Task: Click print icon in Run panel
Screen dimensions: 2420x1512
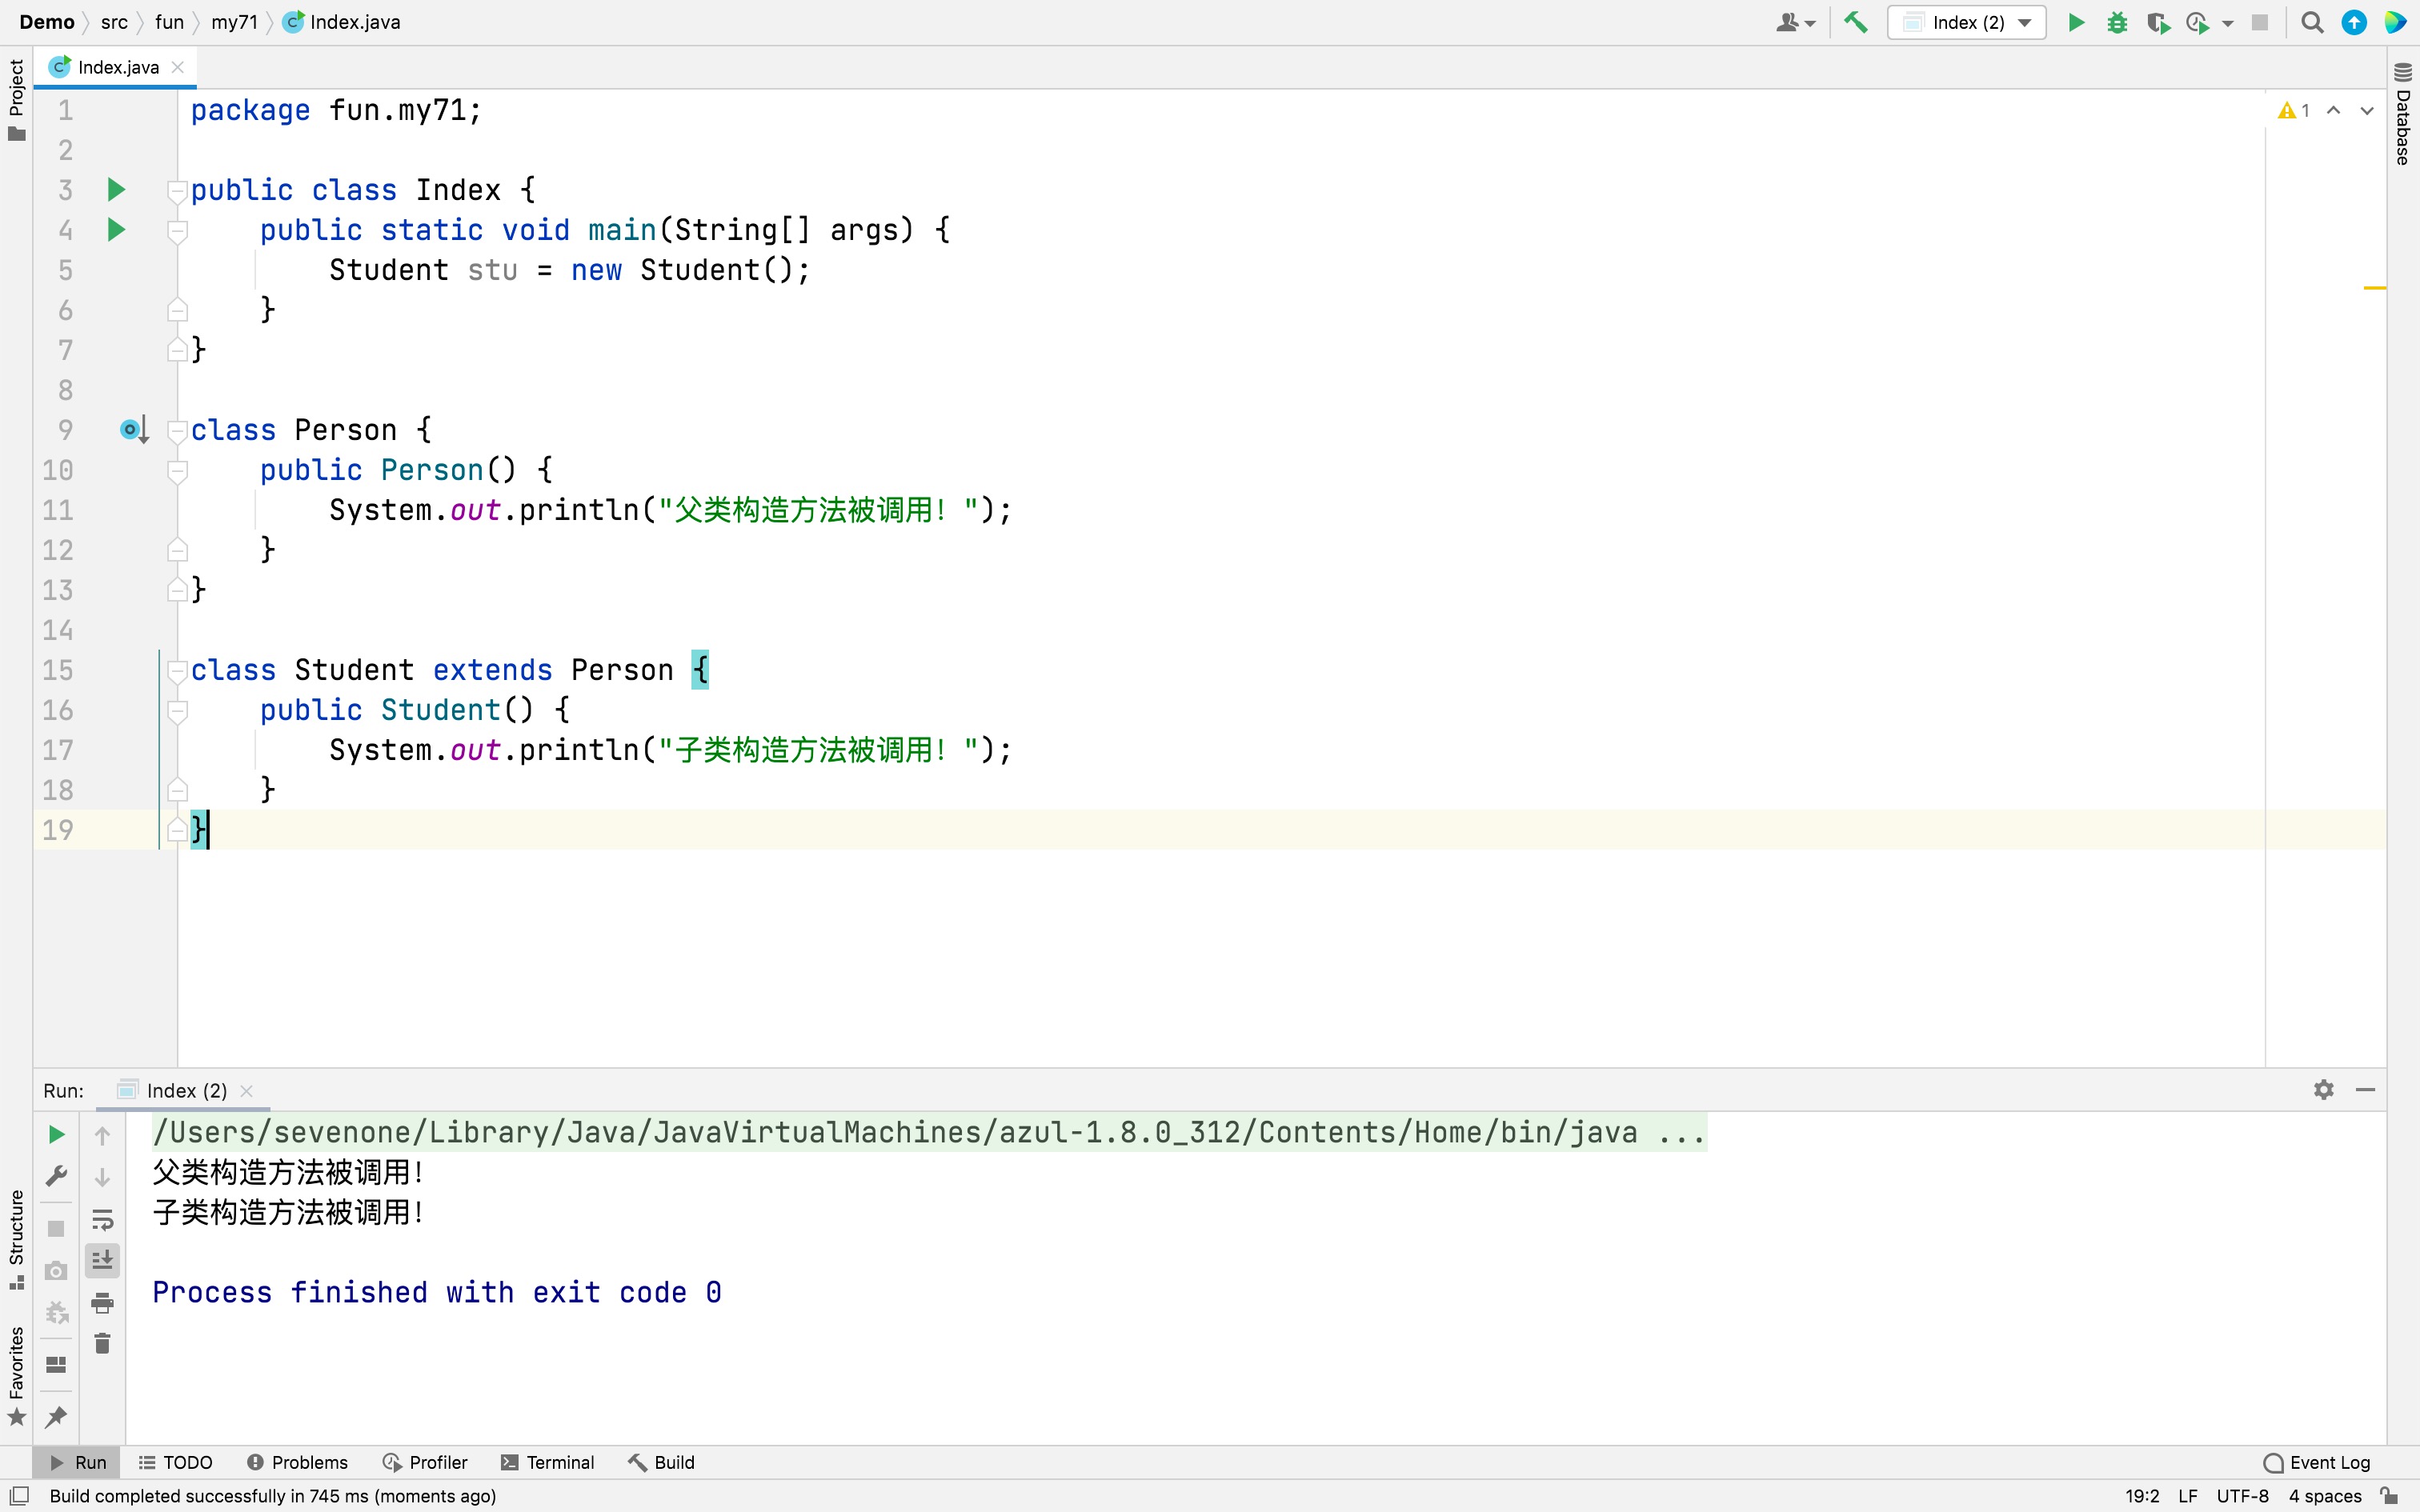Action: (x=102, y=1303)
